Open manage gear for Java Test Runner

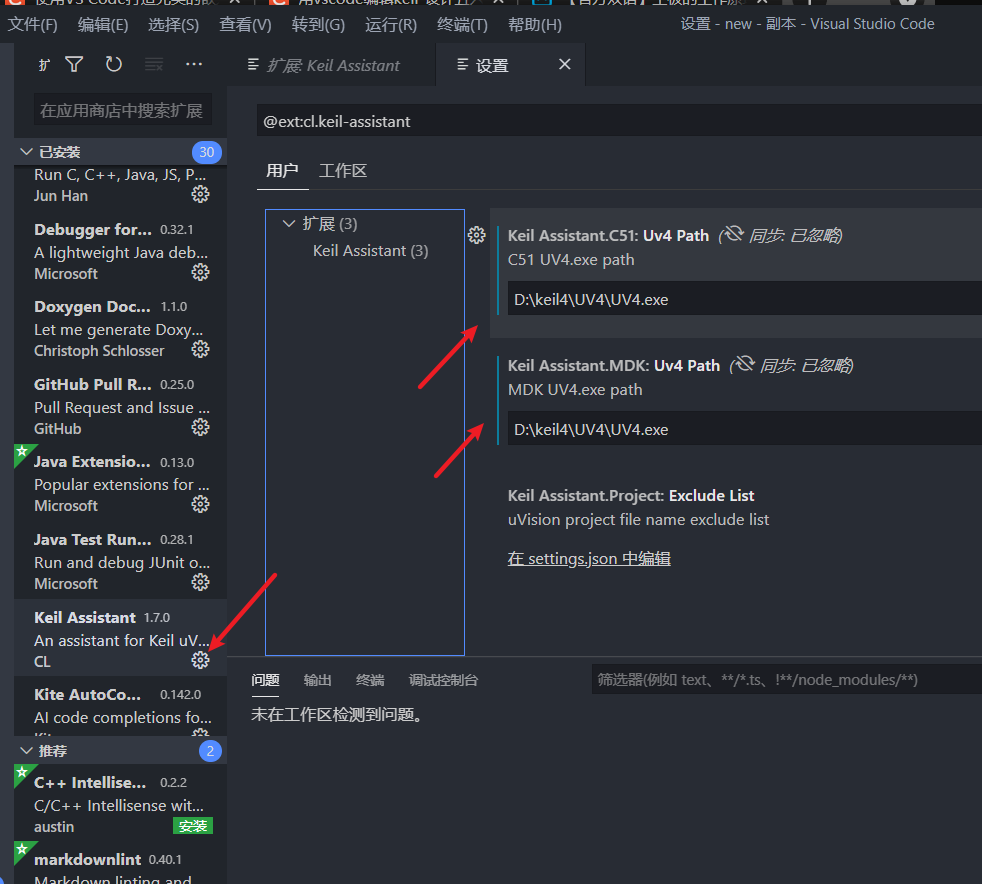(200, 583)
